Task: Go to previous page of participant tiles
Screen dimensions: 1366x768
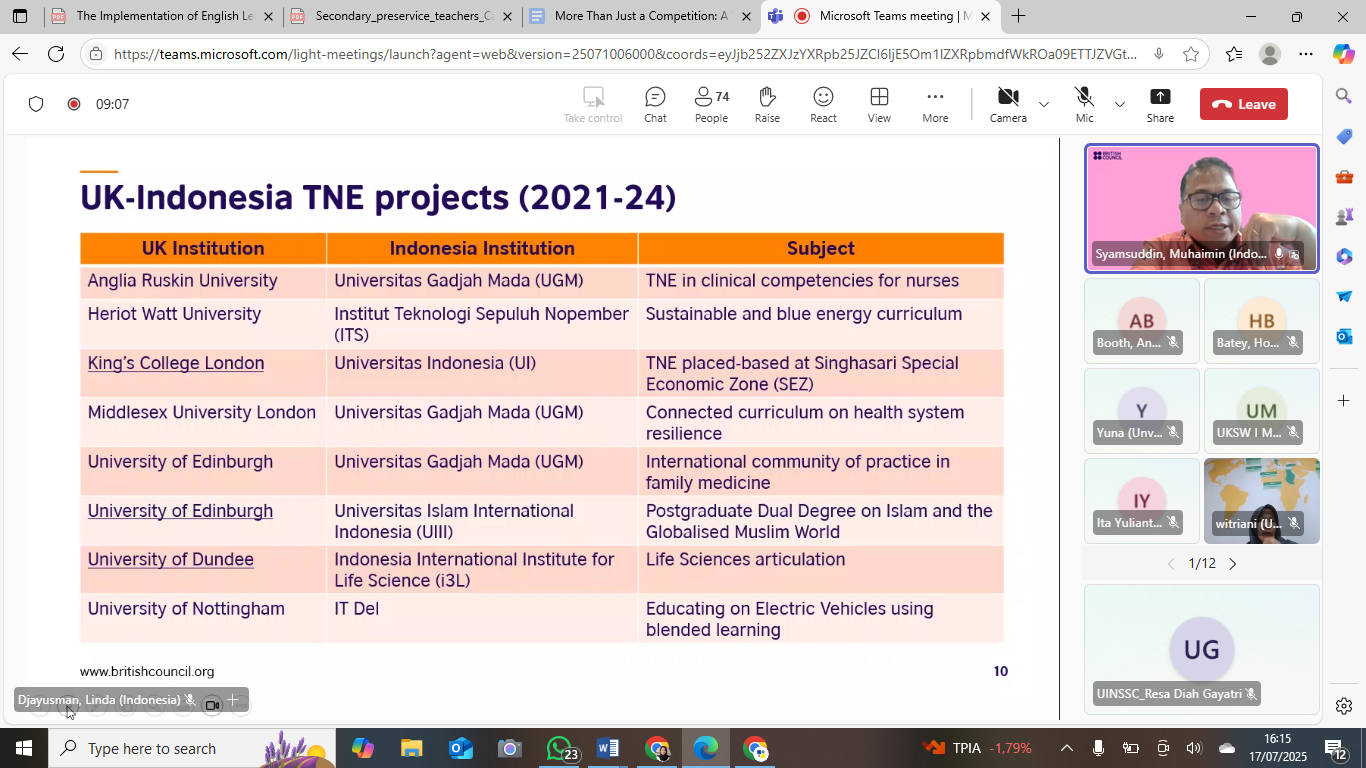Action: 1171,564
